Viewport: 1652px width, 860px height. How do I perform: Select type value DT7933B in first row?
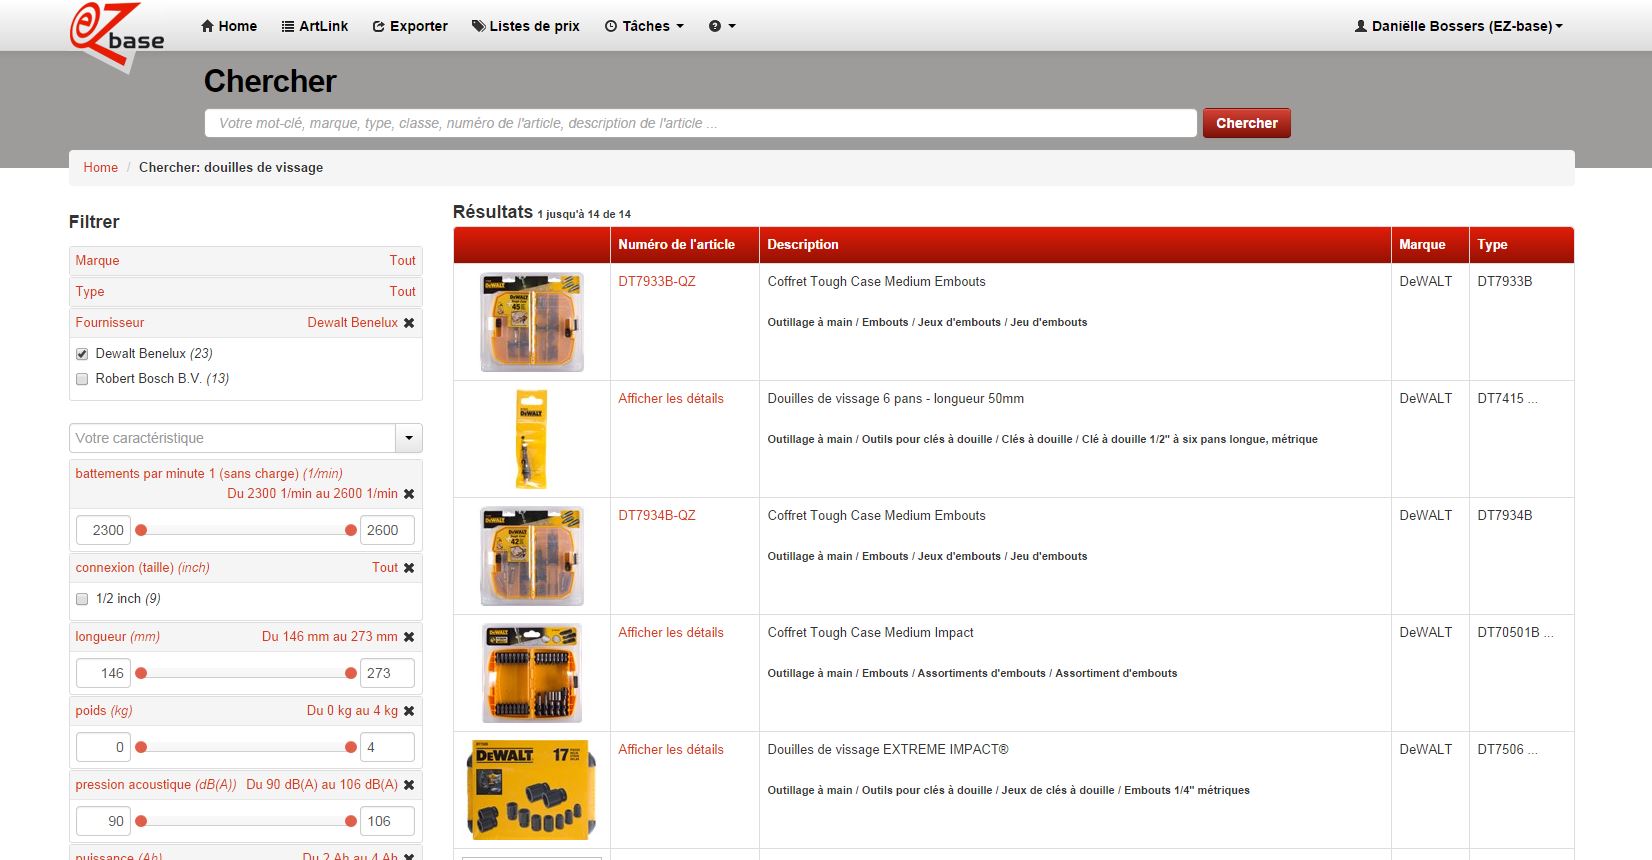pos(1504,282)
